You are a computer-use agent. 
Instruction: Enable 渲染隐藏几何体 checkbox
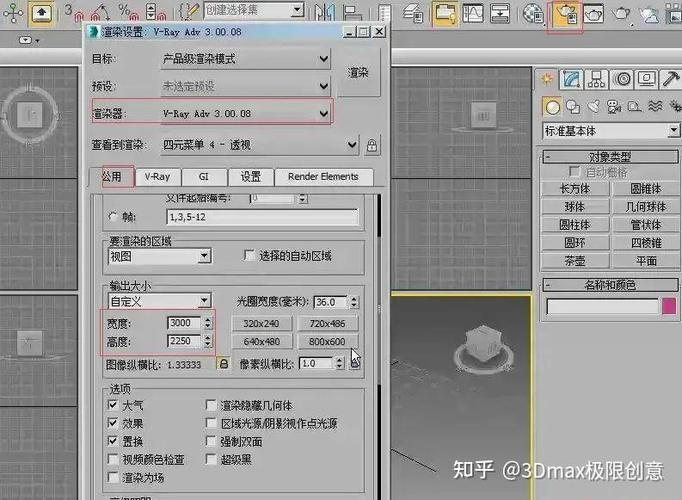[x=211, y=405]
